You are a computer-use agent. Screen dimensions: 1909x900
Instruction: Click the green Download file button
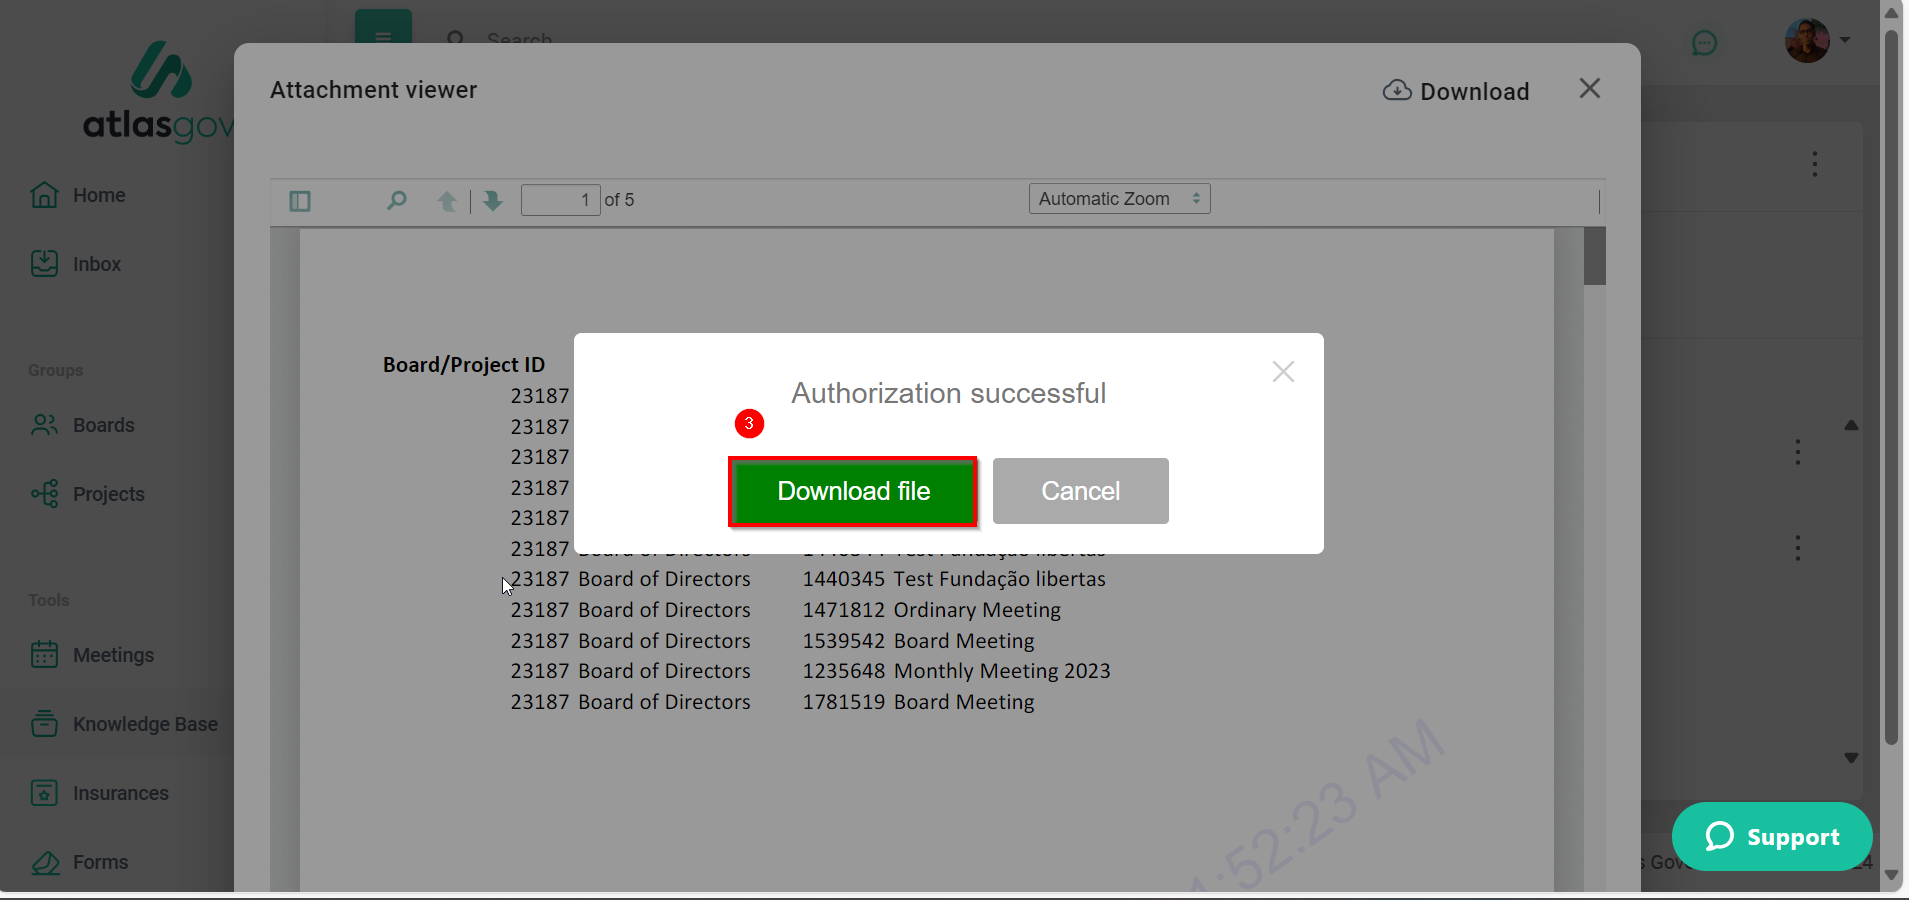tap(853, 491)
